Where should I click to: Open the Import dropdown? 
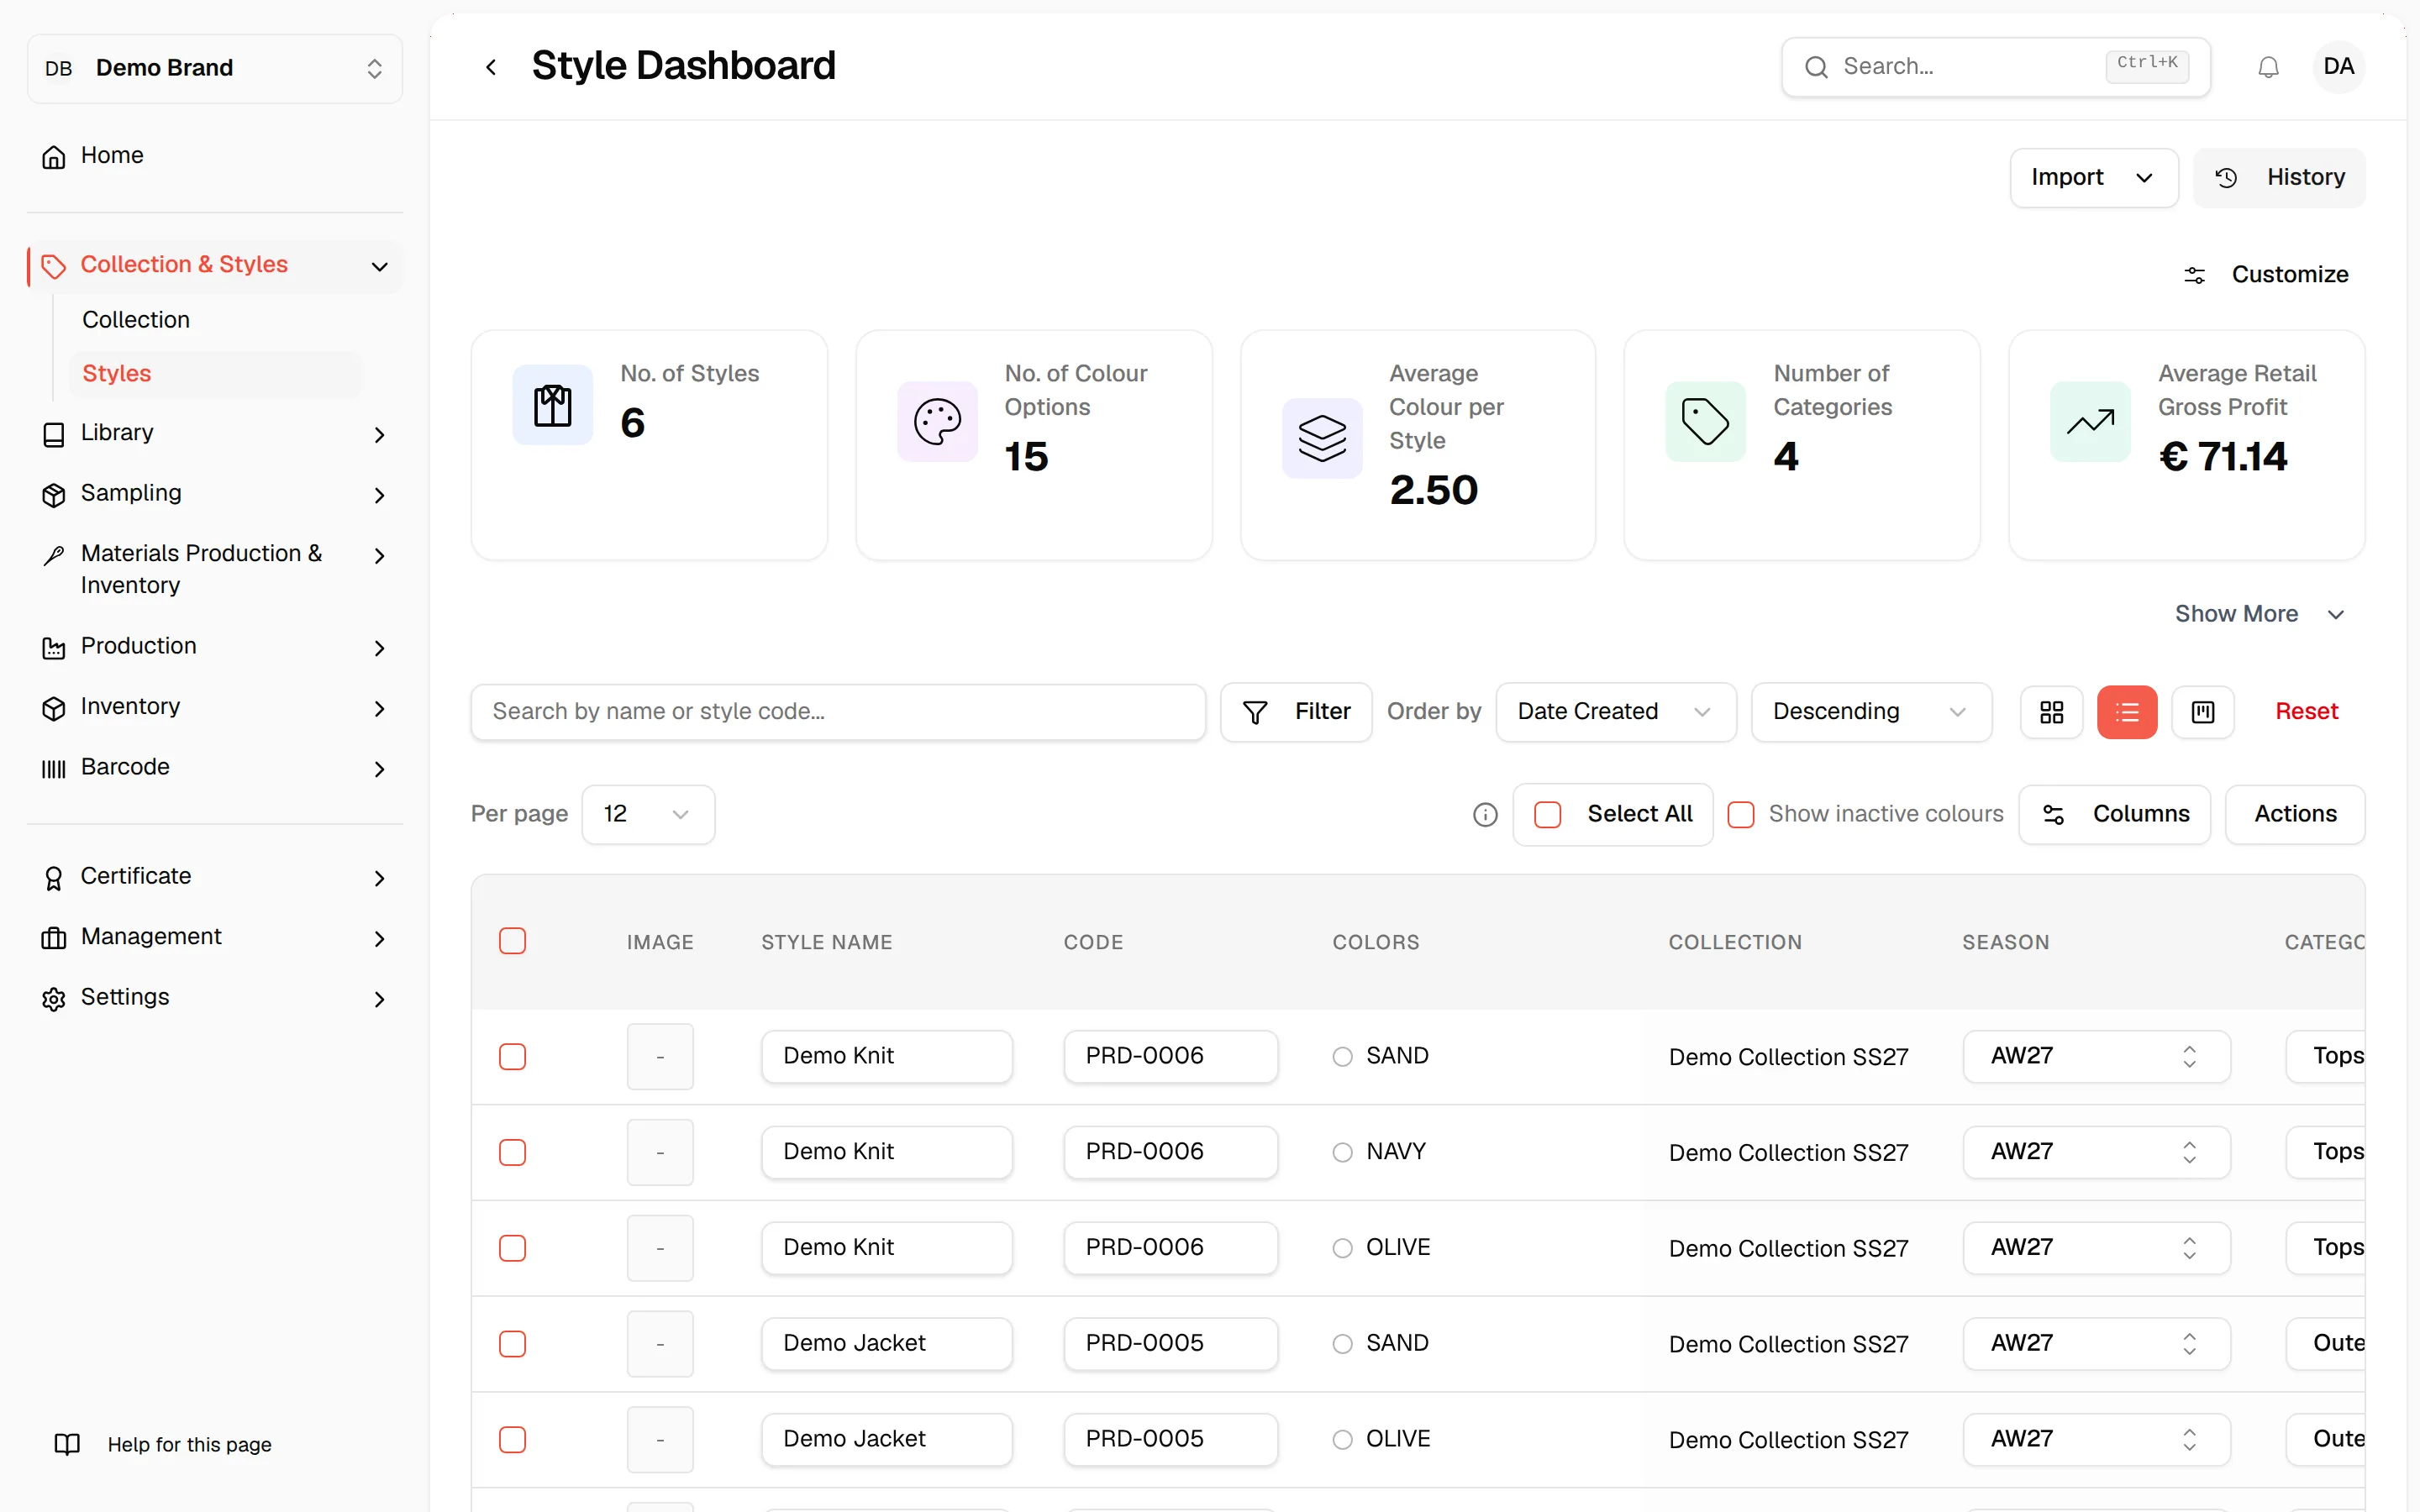click(2094, 178)
